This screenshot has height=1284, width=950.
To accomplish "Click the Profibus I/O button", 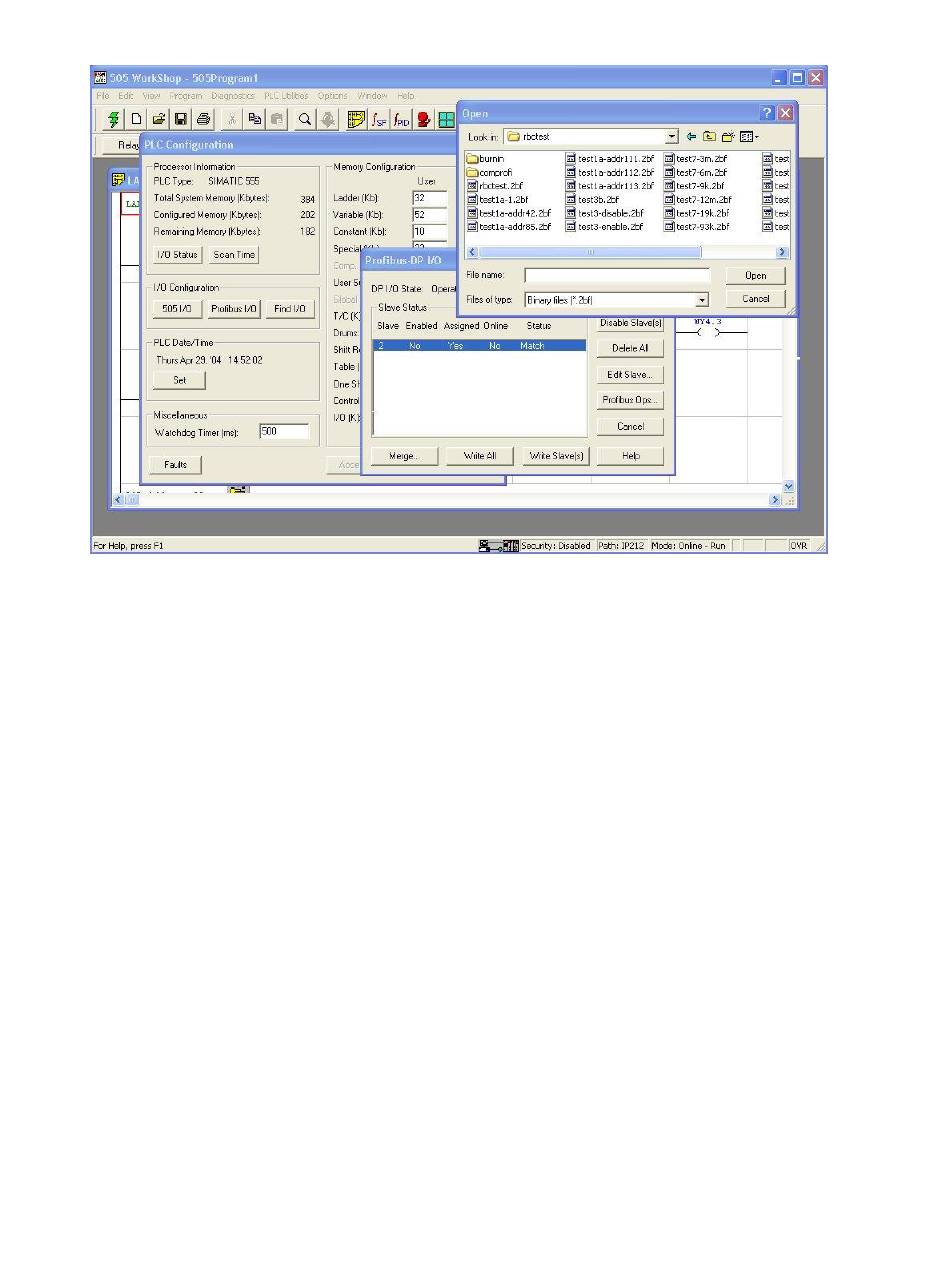I will tap(234, 309).
